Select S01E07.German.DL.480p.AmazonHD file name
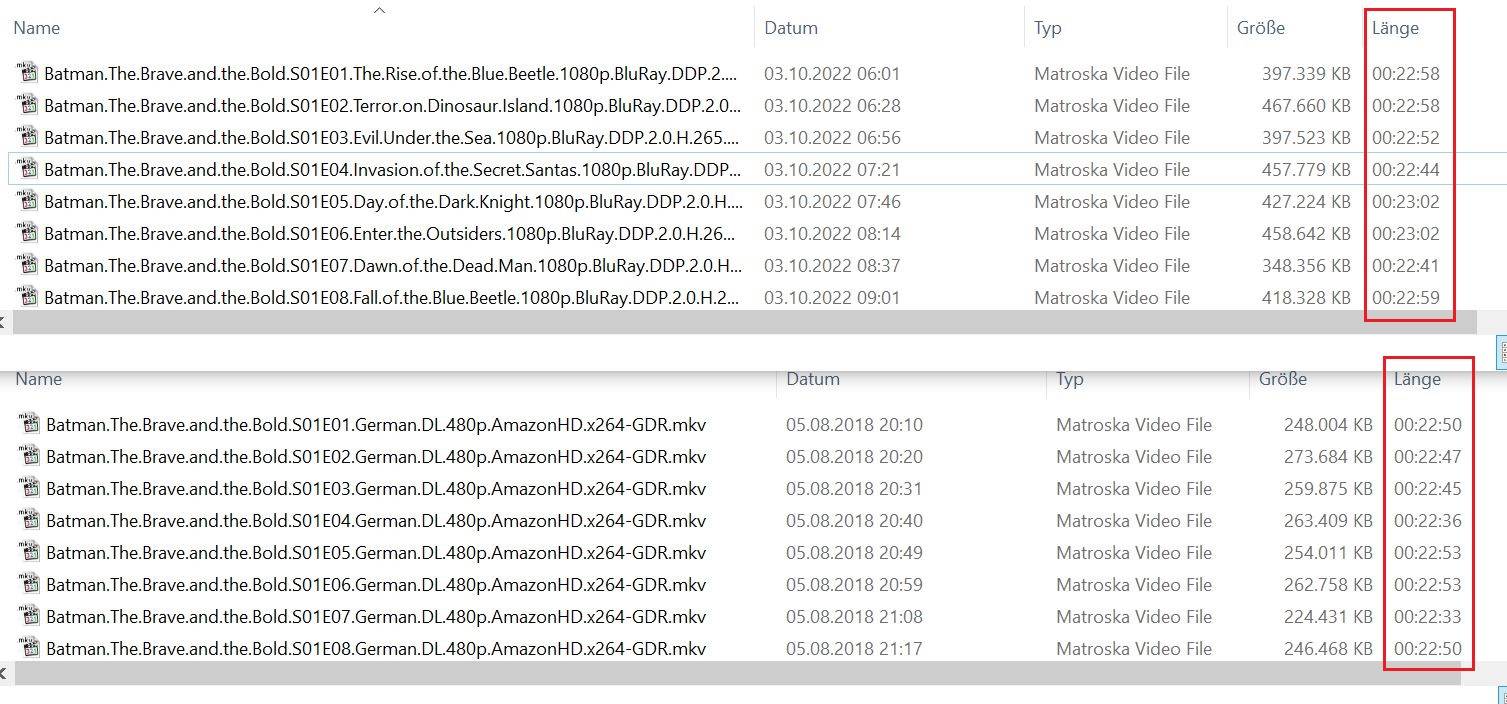Image resolution: width=1507 pixels, height=704 pixels. [x=376, y=616]
